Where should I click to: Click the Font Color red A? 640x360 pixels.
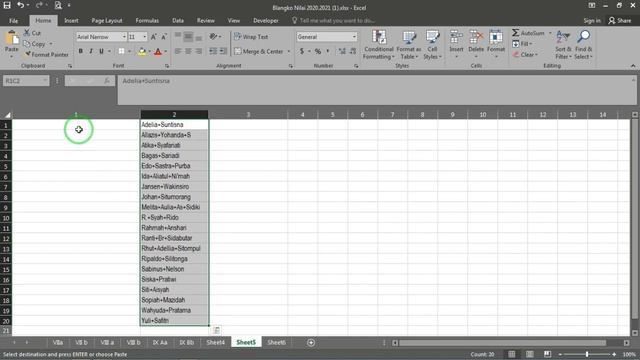(158, 51)
